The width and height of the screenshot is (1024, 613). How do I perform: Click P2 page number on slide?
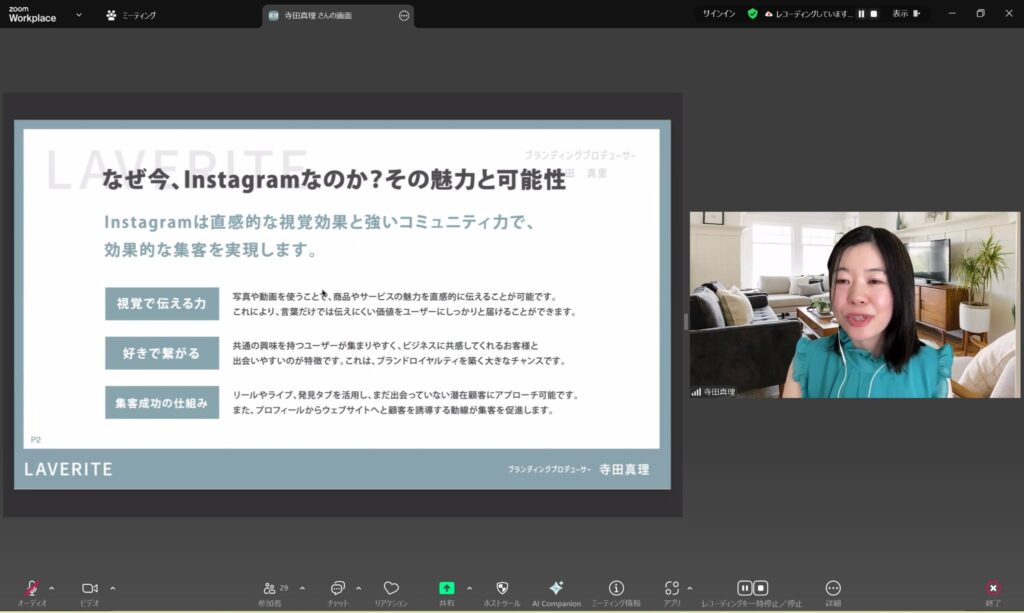pyautogui.click(x=36, y=440)
